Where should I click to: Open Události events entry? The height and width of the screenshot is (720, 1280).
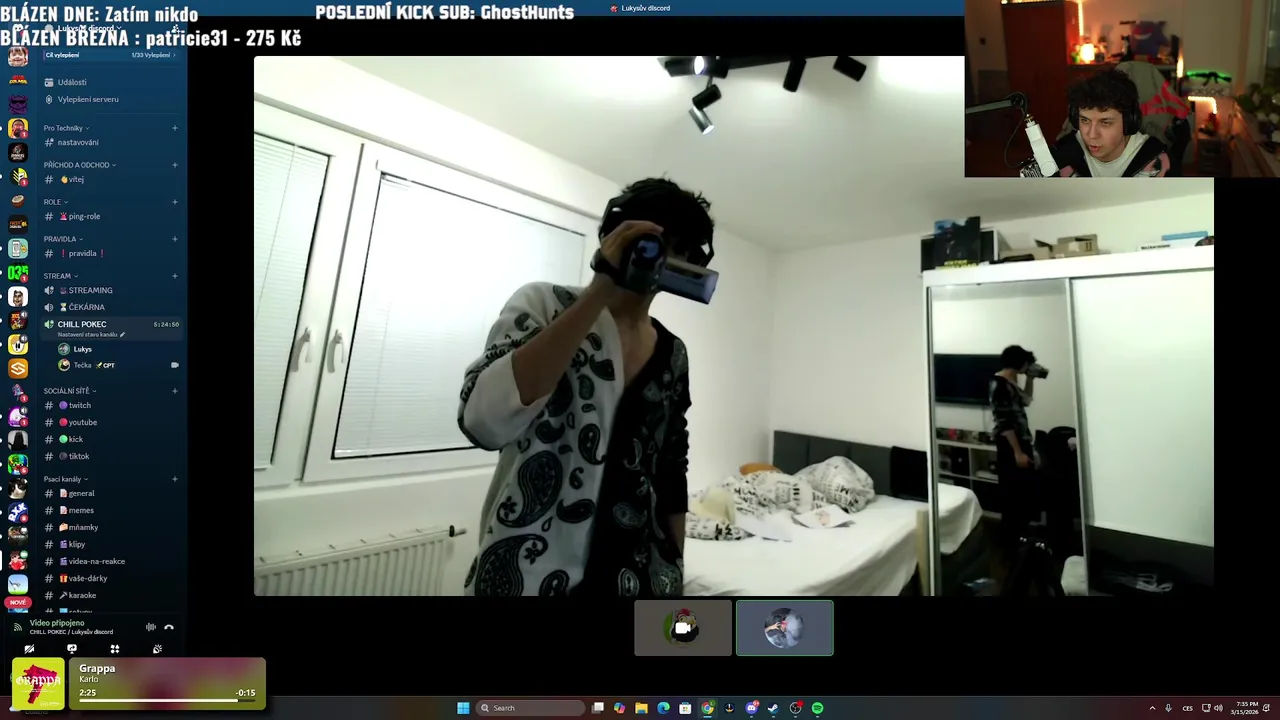[111, 82]
